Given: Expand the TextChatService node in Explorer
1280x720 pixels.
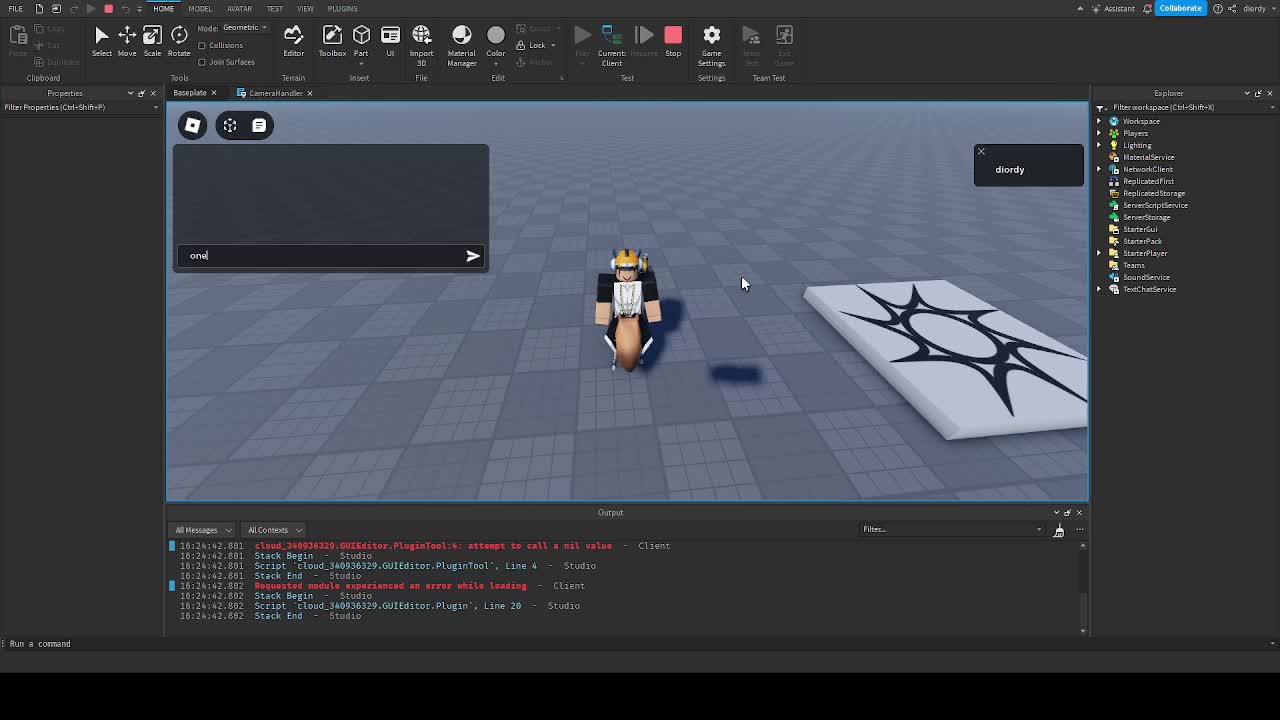Looking at the screenshot, I should (x=1099, y=289).
